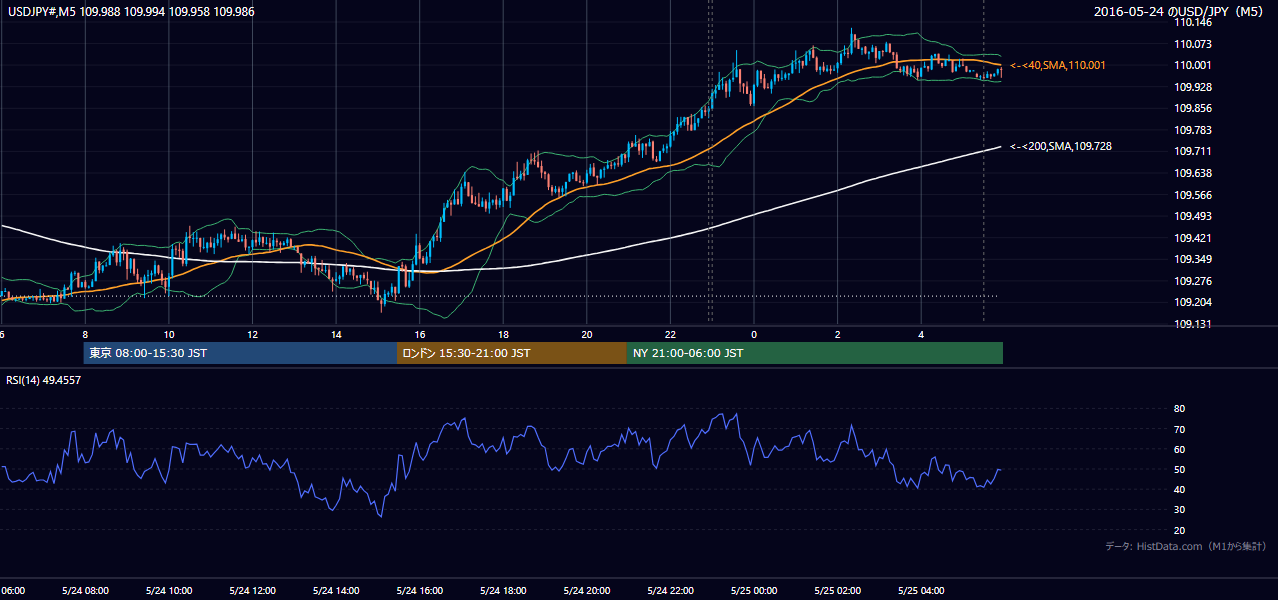Click the 109.856 price axis label
This screenshot has width=1278, height=600.
tap(1194, 108)
